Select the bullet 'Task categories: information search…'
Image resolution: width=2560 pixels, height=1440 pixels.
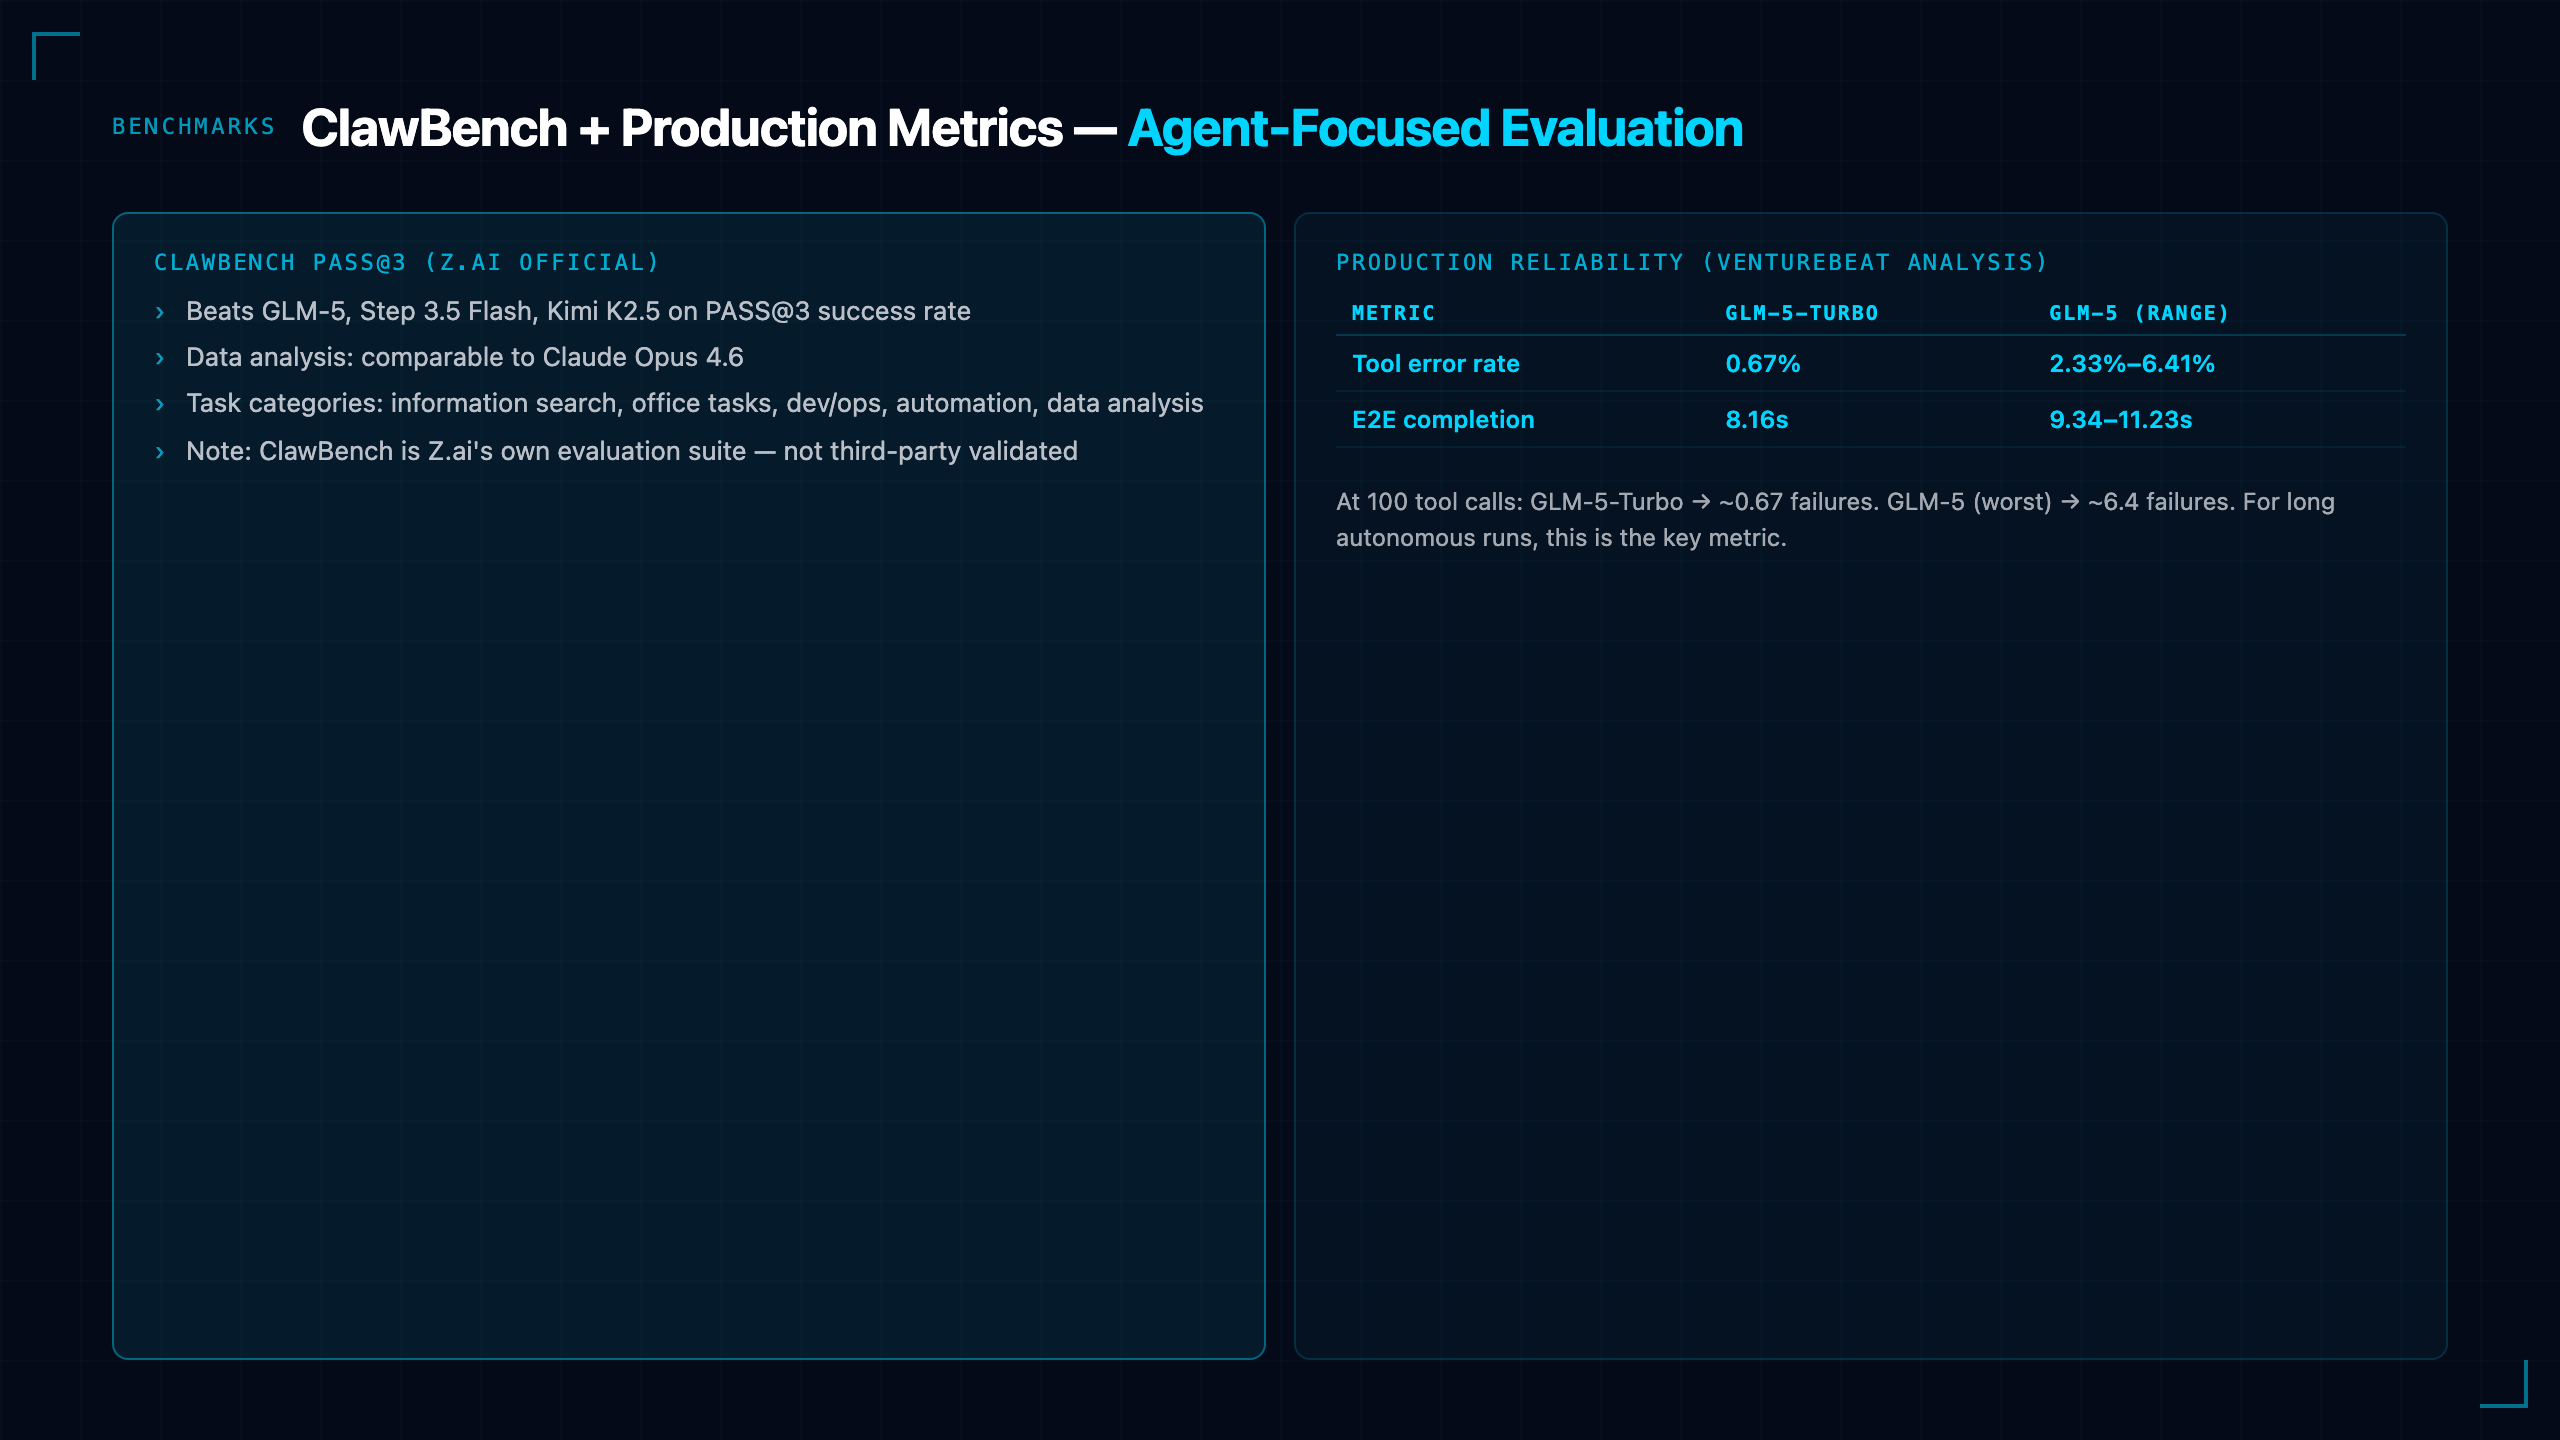point(695,403)
